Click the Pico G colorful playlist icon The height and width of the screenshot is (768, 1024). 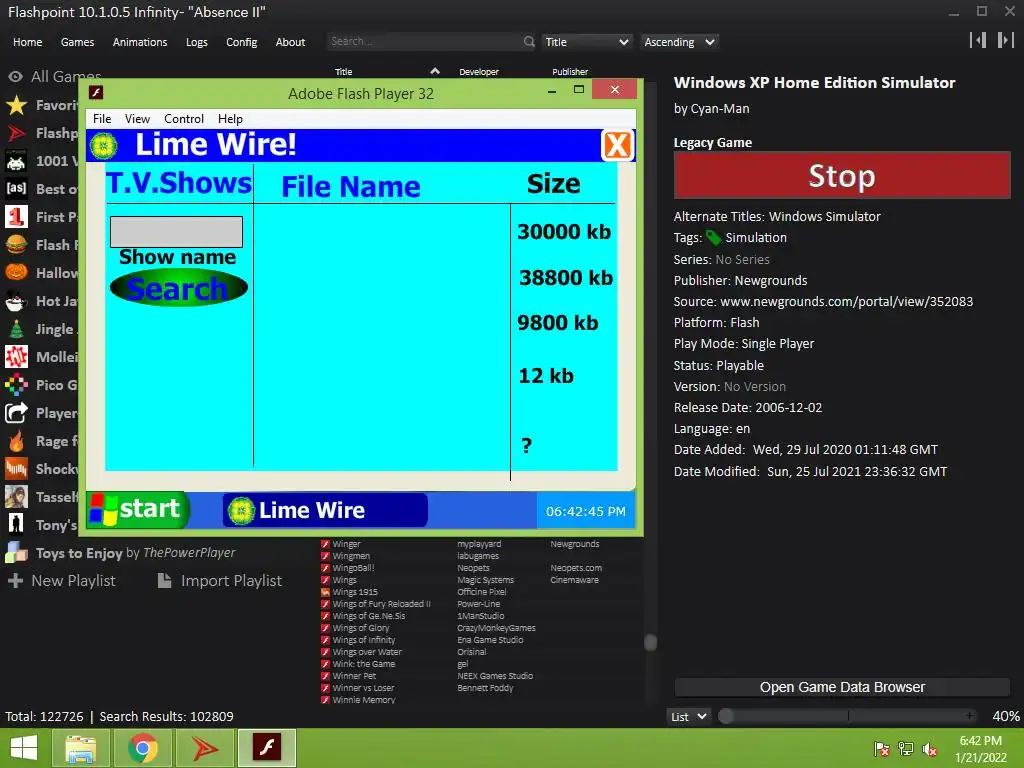click(16, 385)
